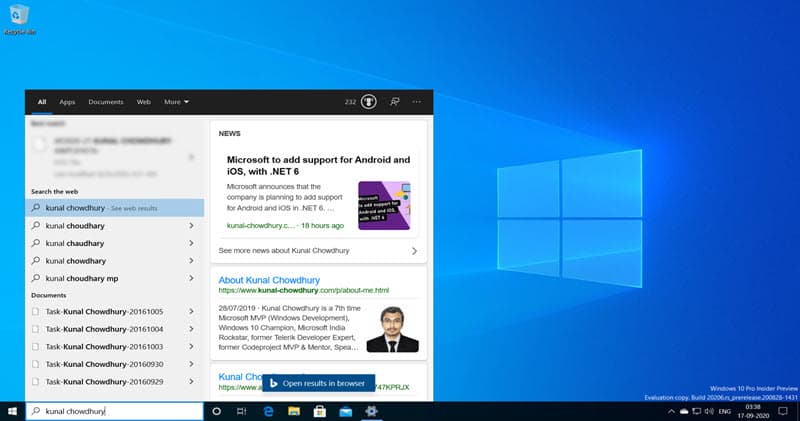Expand arrow for Task-Kunal Chowdhury-20161004
This screenshot has width=800, height=421.
(x=191, y=329)
